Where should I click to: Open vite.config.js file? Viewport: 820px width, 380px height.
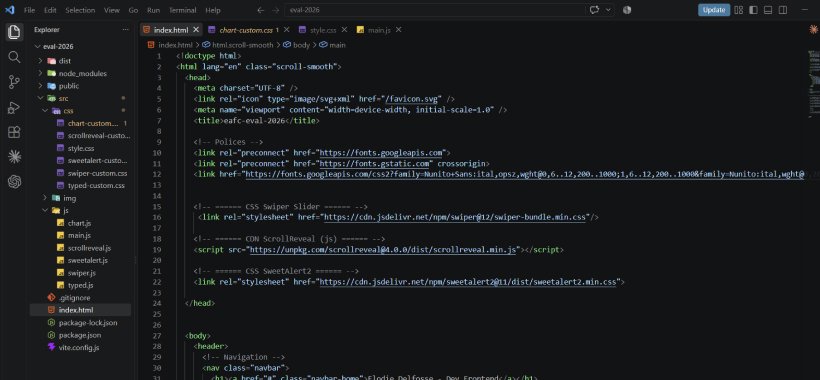pos(78,347)
